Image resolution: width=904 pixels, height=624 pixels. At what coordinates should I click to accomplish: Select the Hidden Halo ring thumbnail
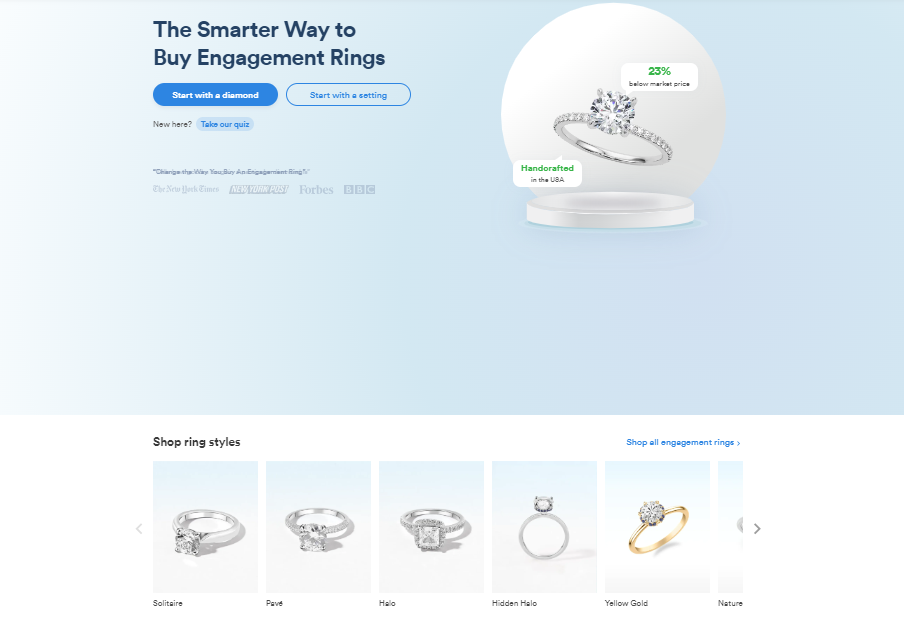544,527
